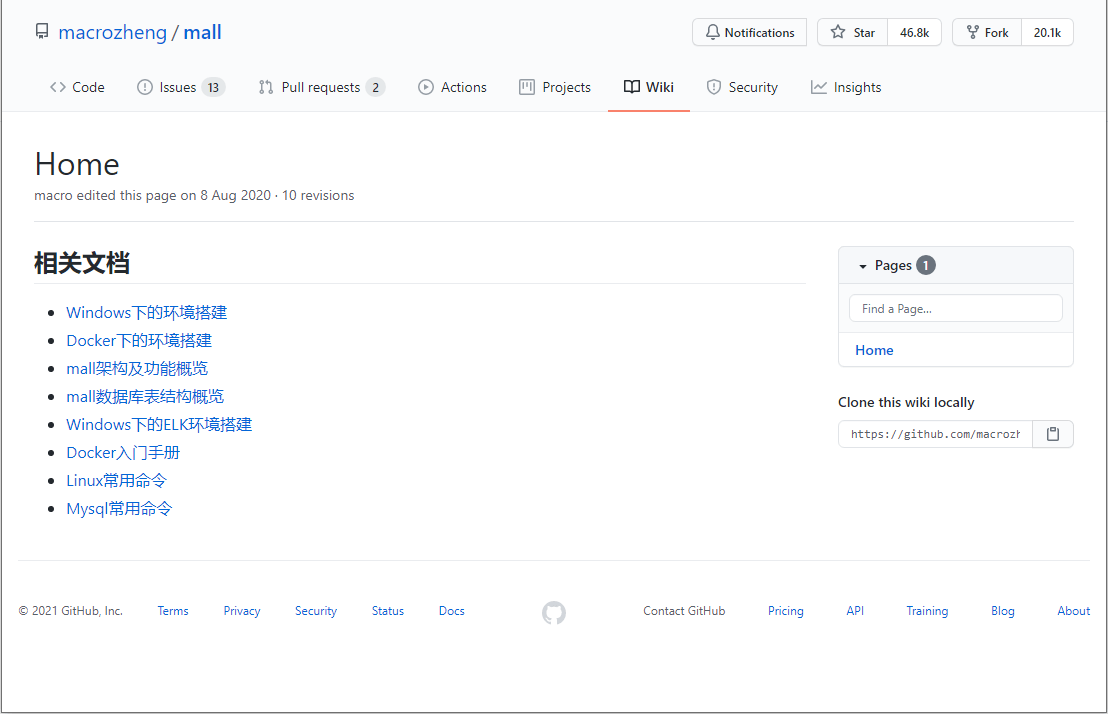Fork the mall repository
Viewport: 1108px width, 714px height.
[x=987, y=33]
